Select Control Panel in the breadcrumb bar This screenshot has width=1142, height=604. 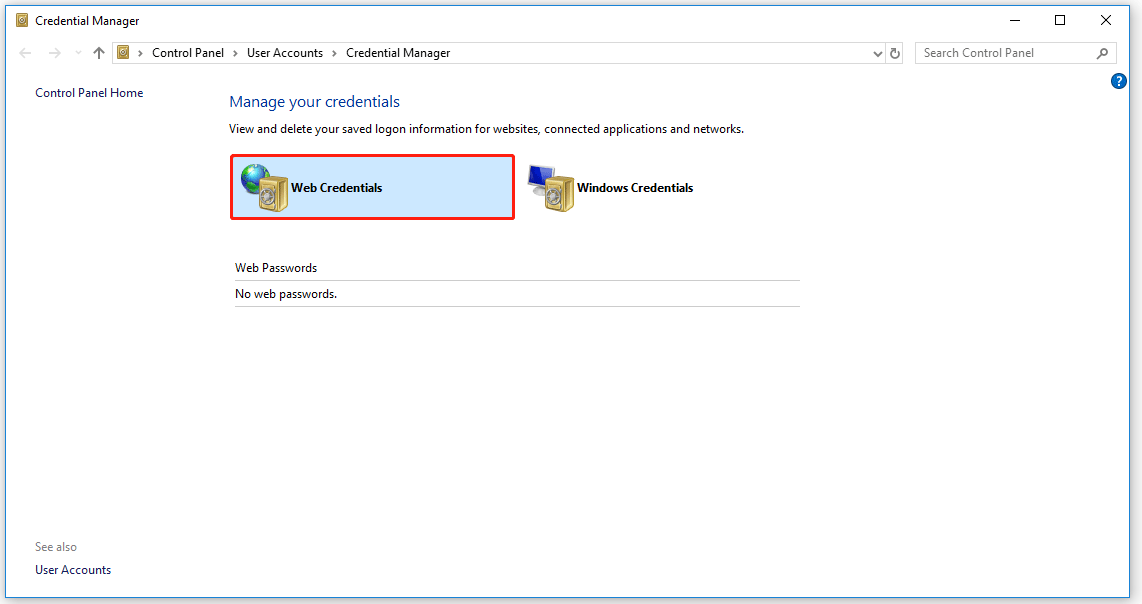[188, 52]
